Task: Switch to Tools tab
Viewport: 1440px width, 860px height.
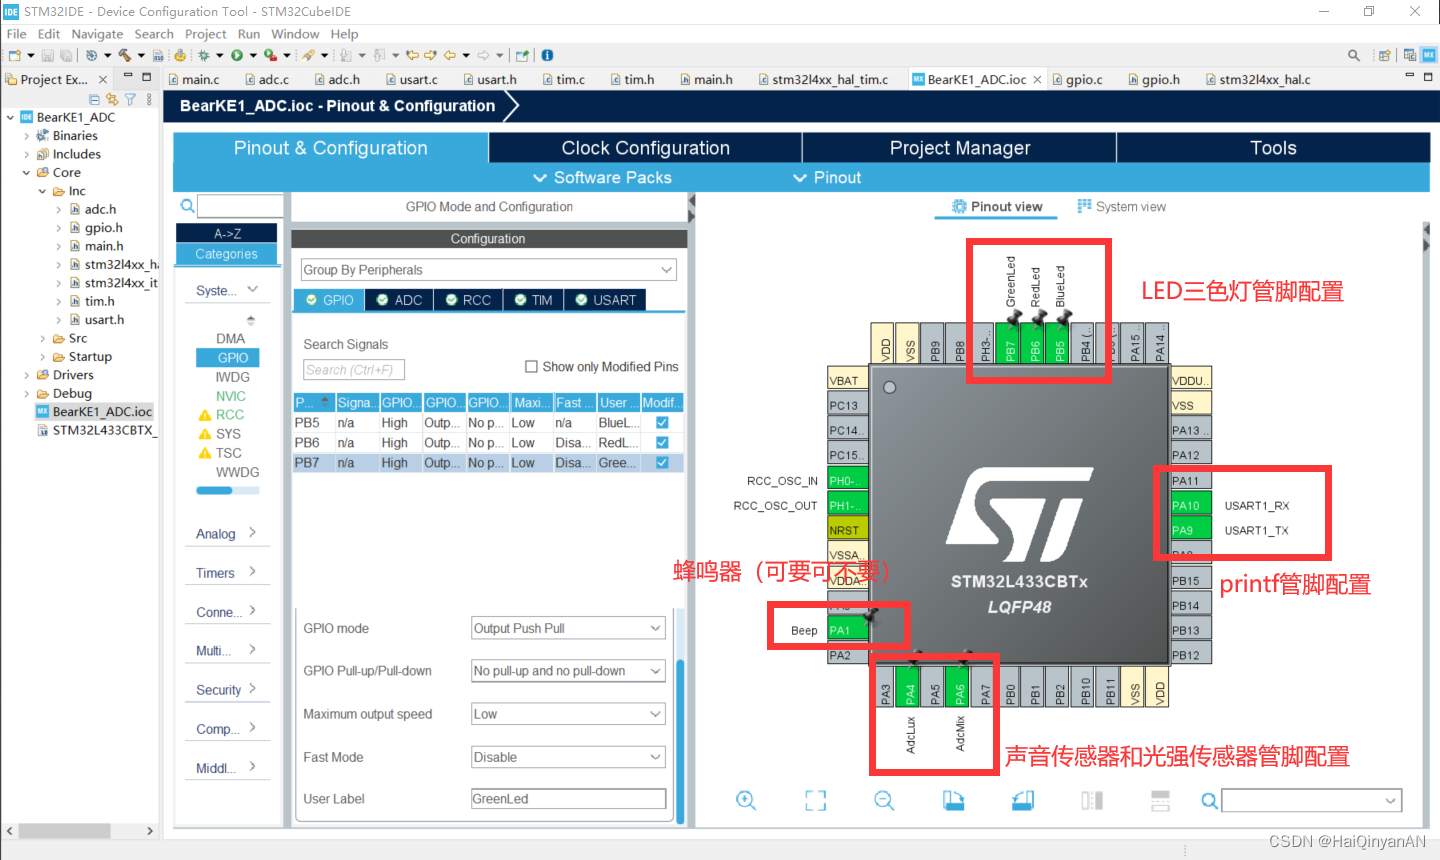Action: (x=1273, y=148)
